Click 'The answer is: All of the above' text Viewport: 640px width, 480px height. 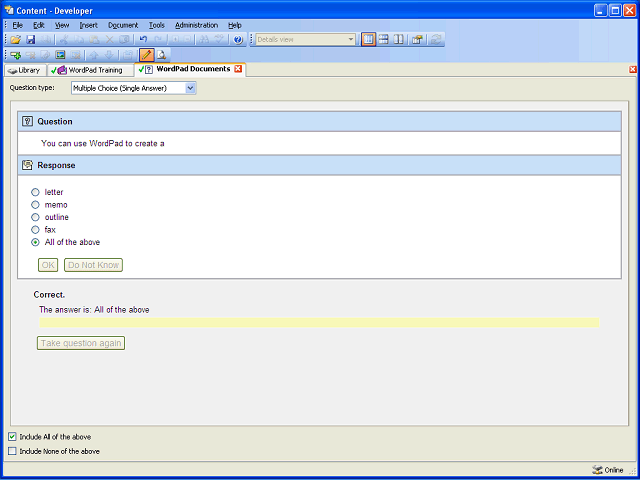tap(94, 310)
